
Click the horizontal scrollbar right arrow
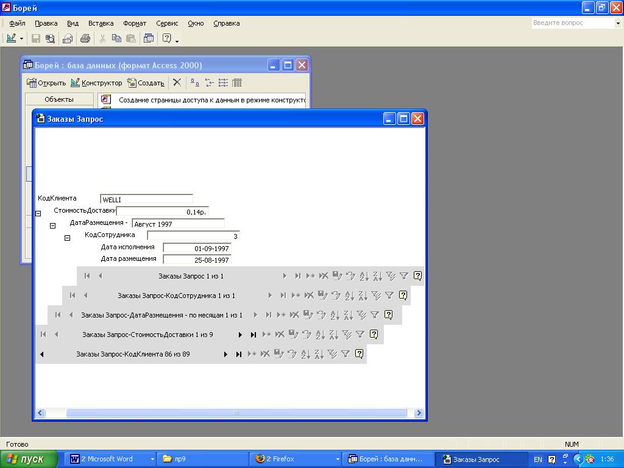tap(418, 413)
